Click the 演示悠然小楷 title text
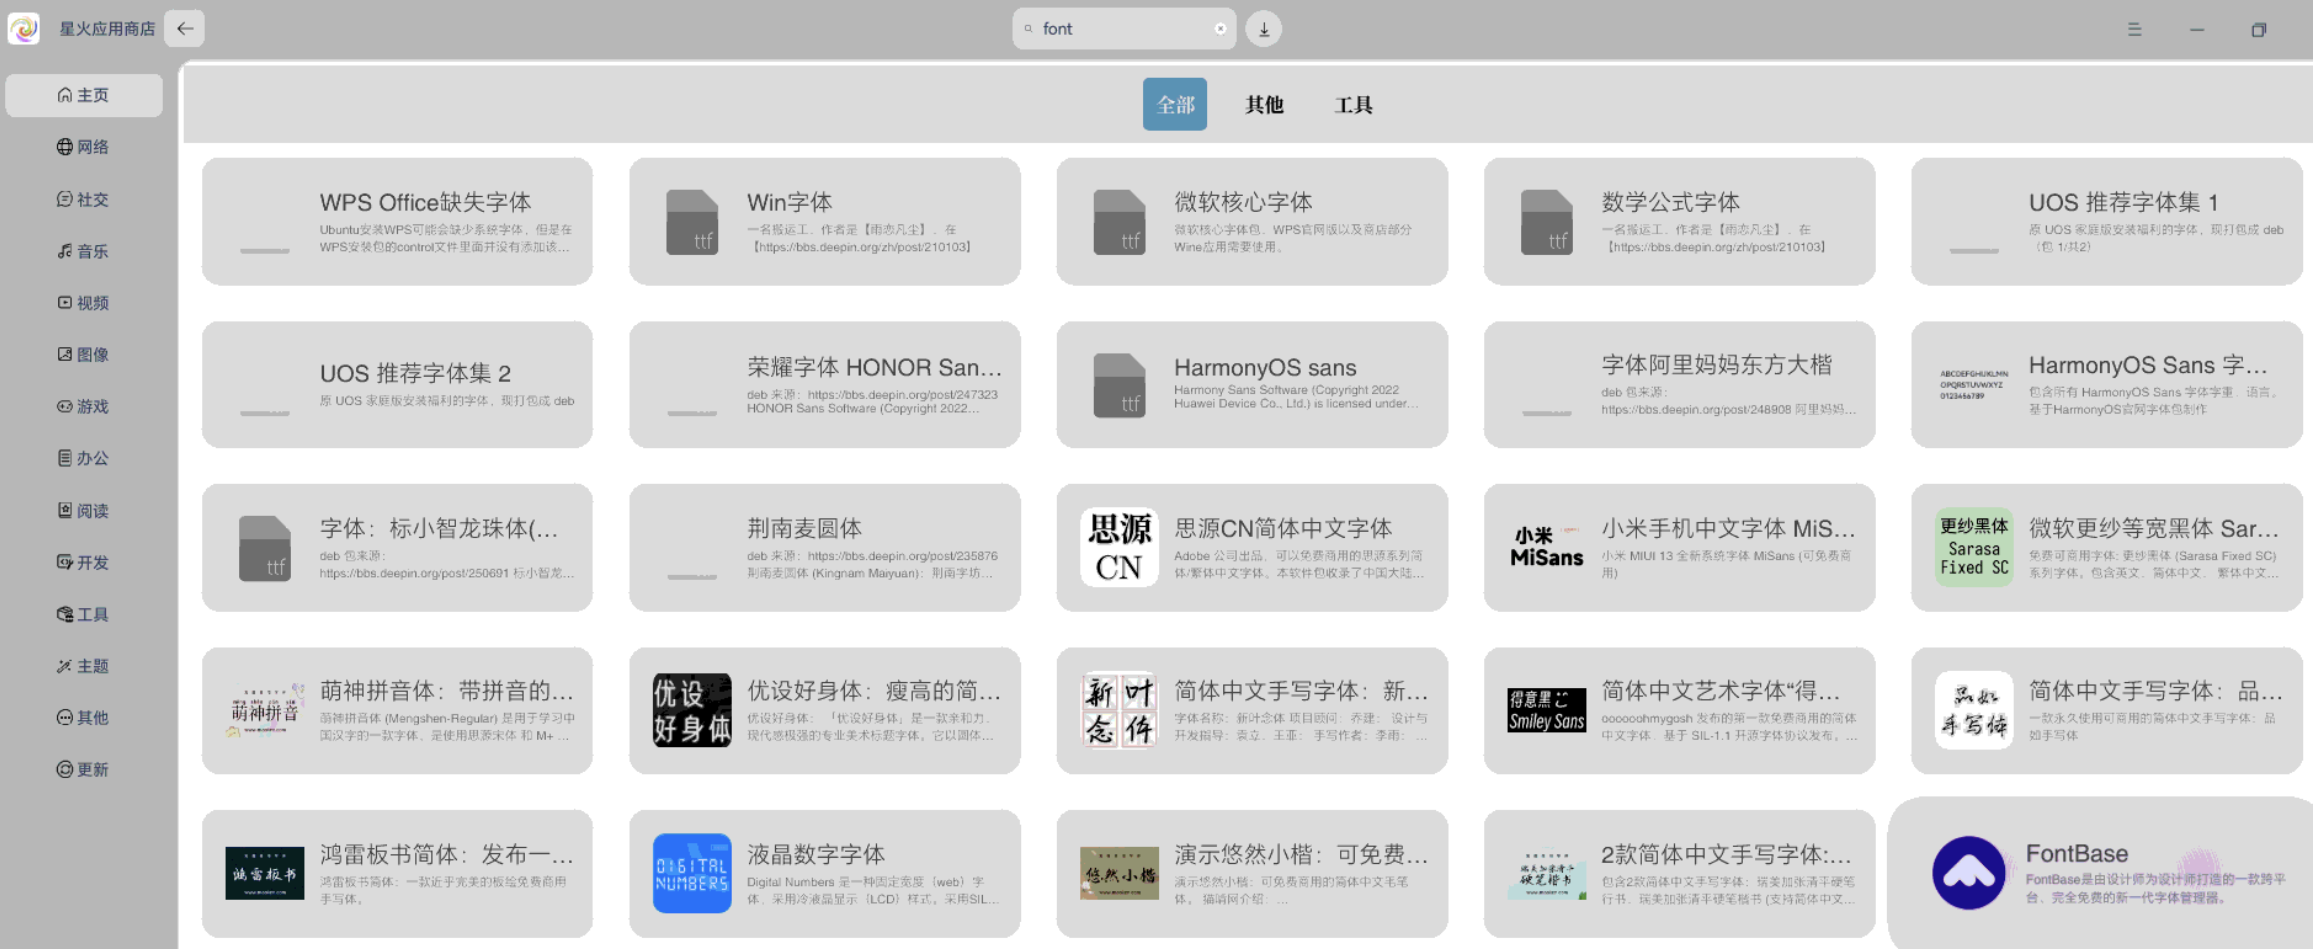Image resolution: width=2314 pixels, height=952 pixels. [x=1301, y=854]
